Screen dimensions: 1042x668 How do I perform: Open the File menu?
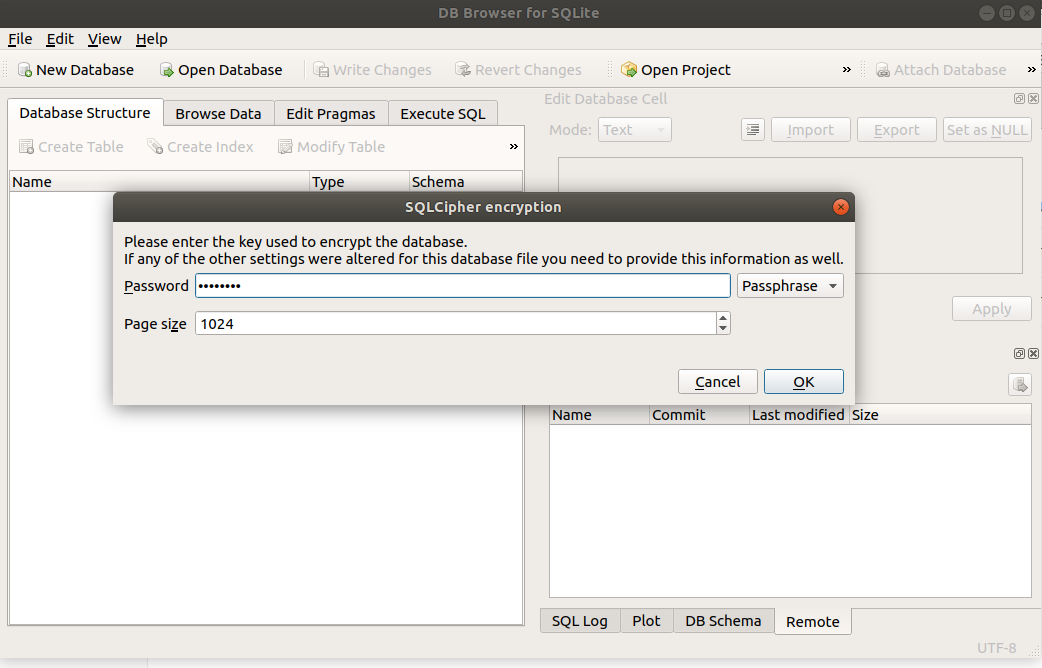[x=20, y=39]
